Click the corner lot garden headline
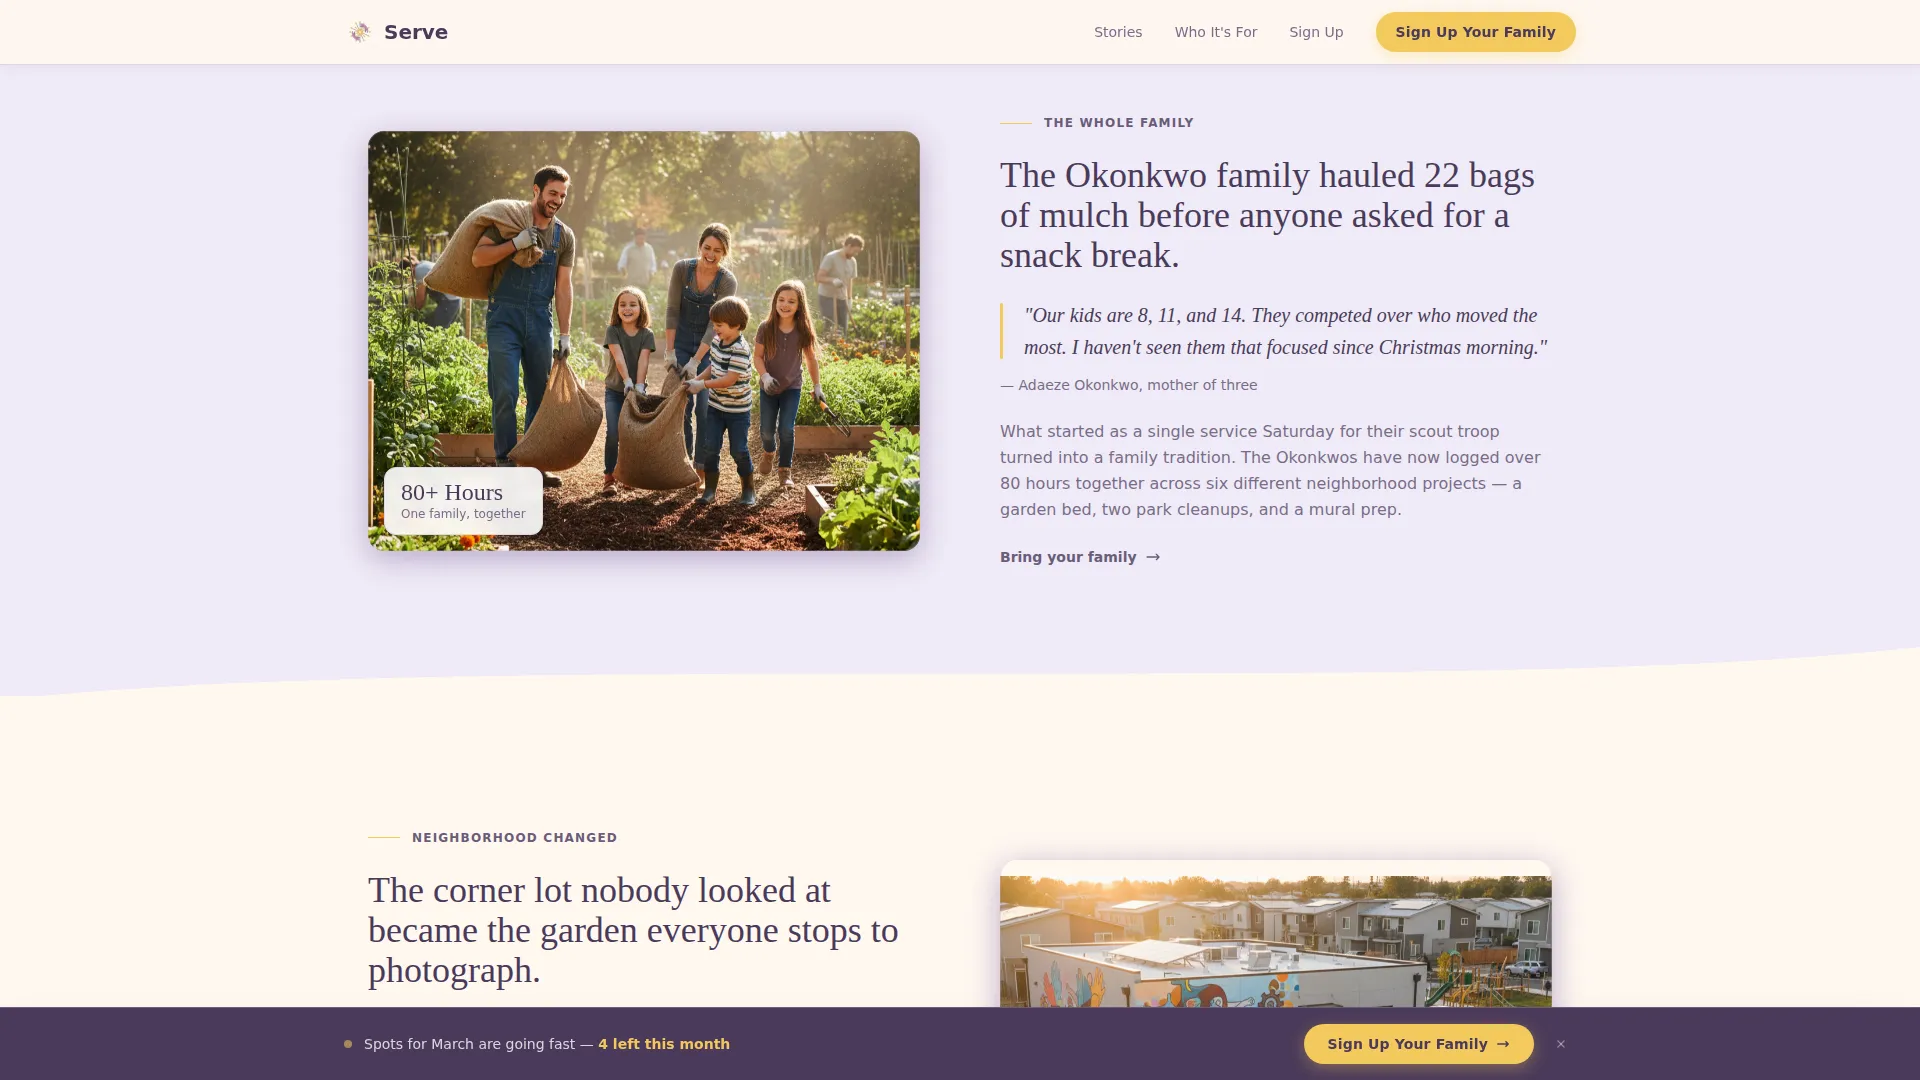Viewport: 1920px width, 1080px height. 633,930
